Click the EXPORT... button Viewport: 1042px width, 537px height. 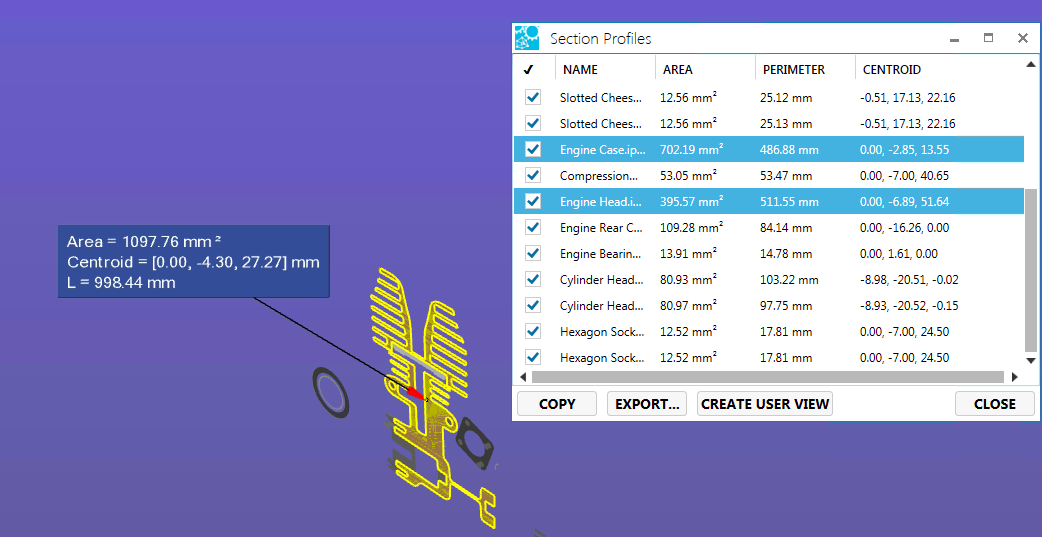coord(647,404)
